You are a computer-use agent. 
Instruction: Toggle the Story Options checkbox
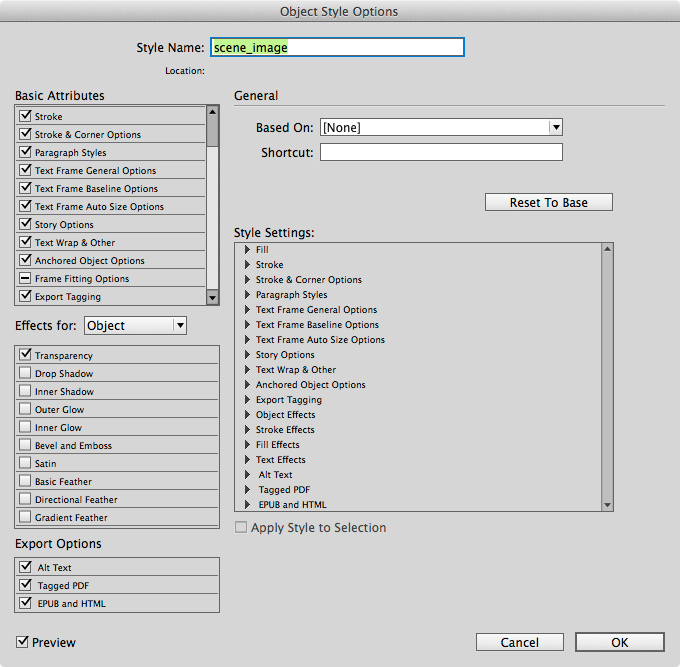[26, 224]
